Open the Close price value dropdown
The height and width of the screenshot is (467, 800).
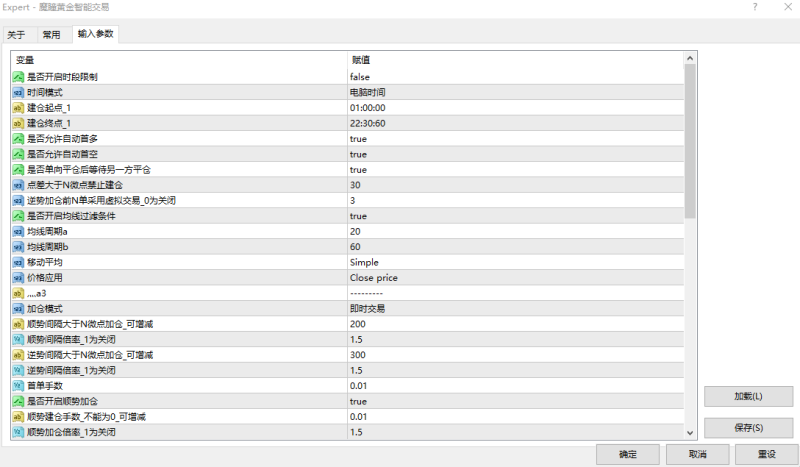tap(372, 277)
